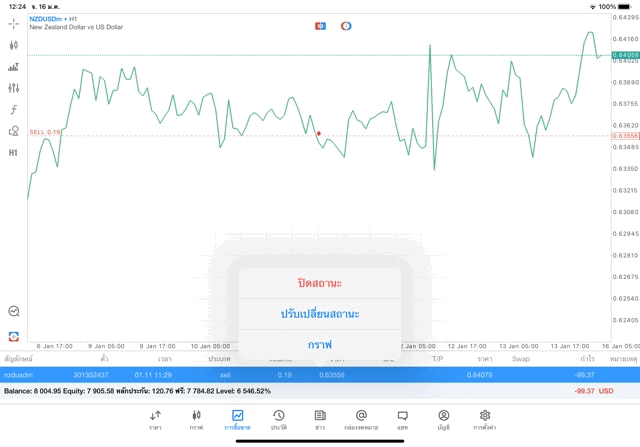Open the H1 timeframe selector
This screenshot has width=640, height=447.
tap(13, 153)
